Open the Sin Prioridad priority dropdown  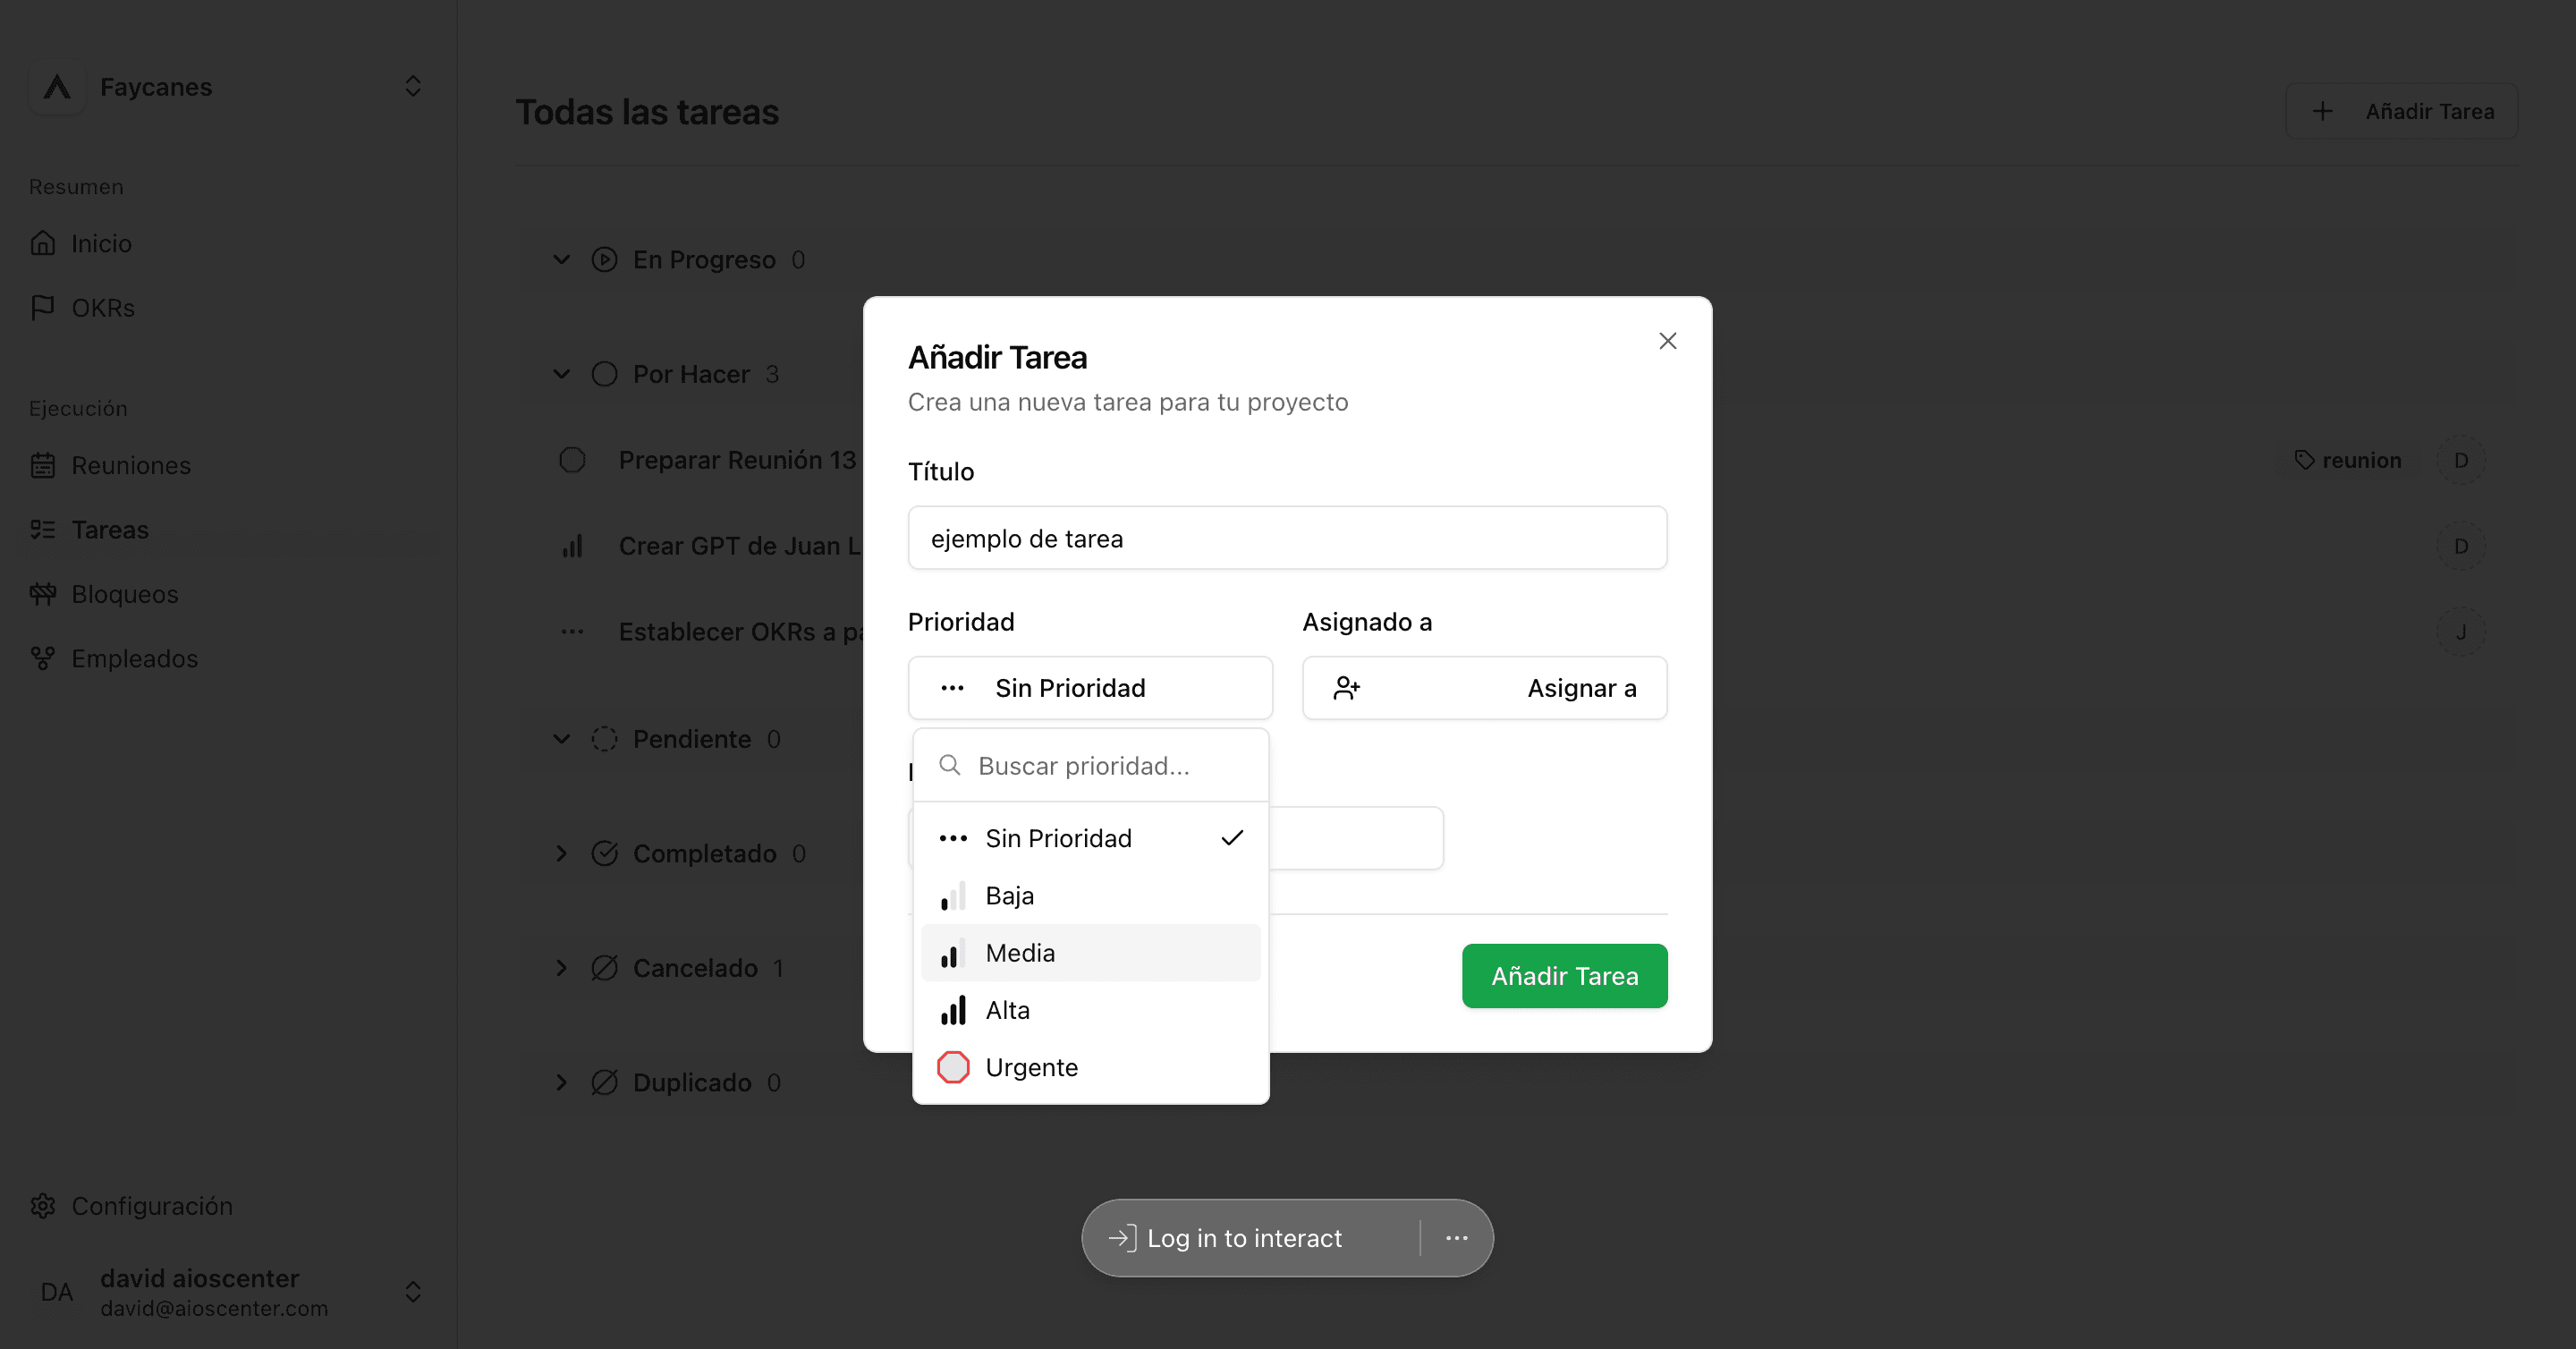[1090, 688]
